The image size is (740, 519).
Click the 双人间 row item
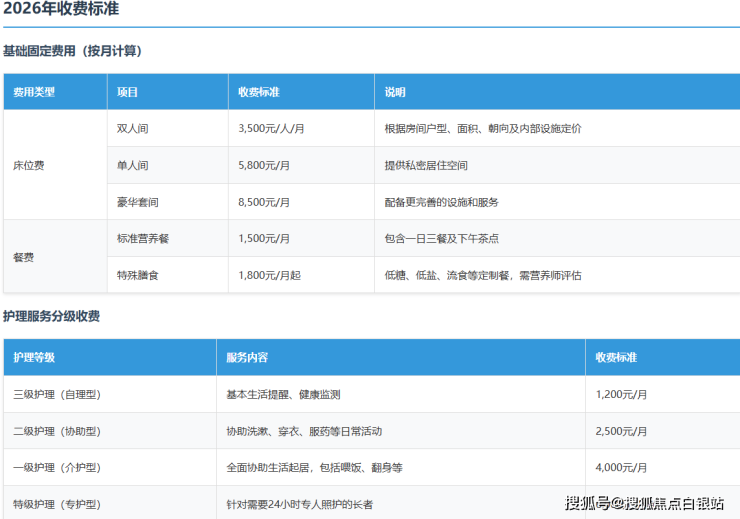click(x=133, y=129)
